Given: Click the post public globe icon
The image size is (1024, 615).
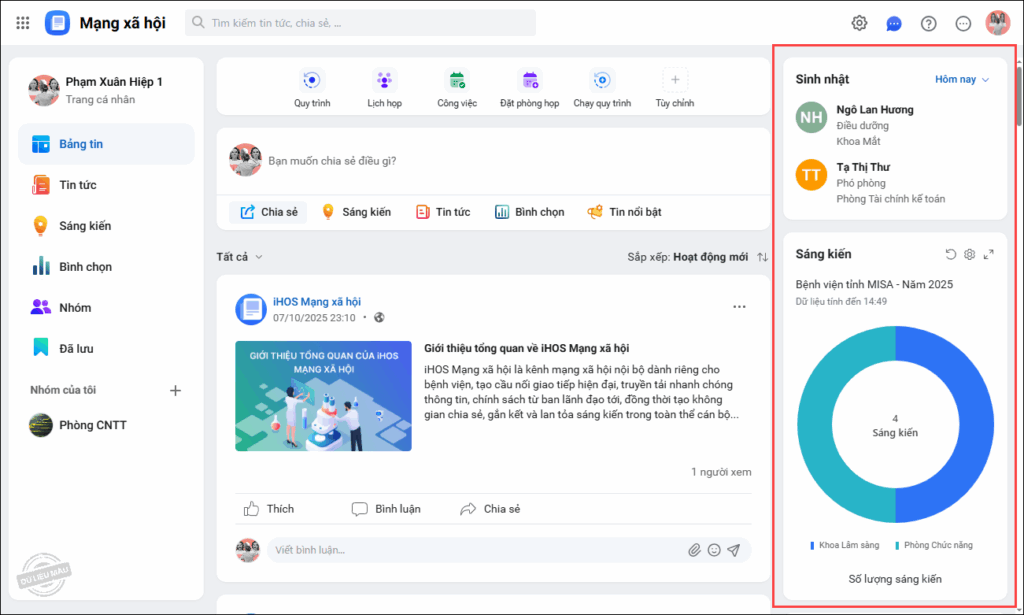Looking at the screenshot, I should (379, 318).
